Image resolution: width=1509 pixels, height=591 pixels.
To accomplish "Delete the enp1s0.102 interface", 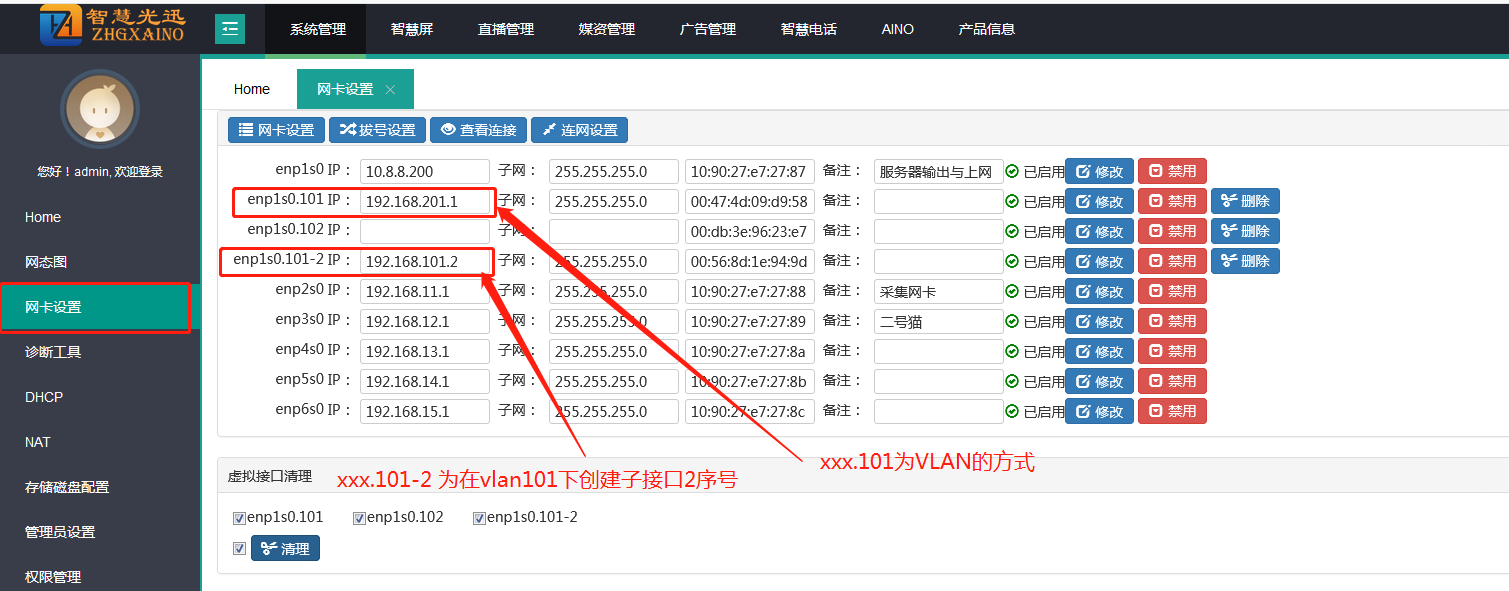I will pos(1244,232).
